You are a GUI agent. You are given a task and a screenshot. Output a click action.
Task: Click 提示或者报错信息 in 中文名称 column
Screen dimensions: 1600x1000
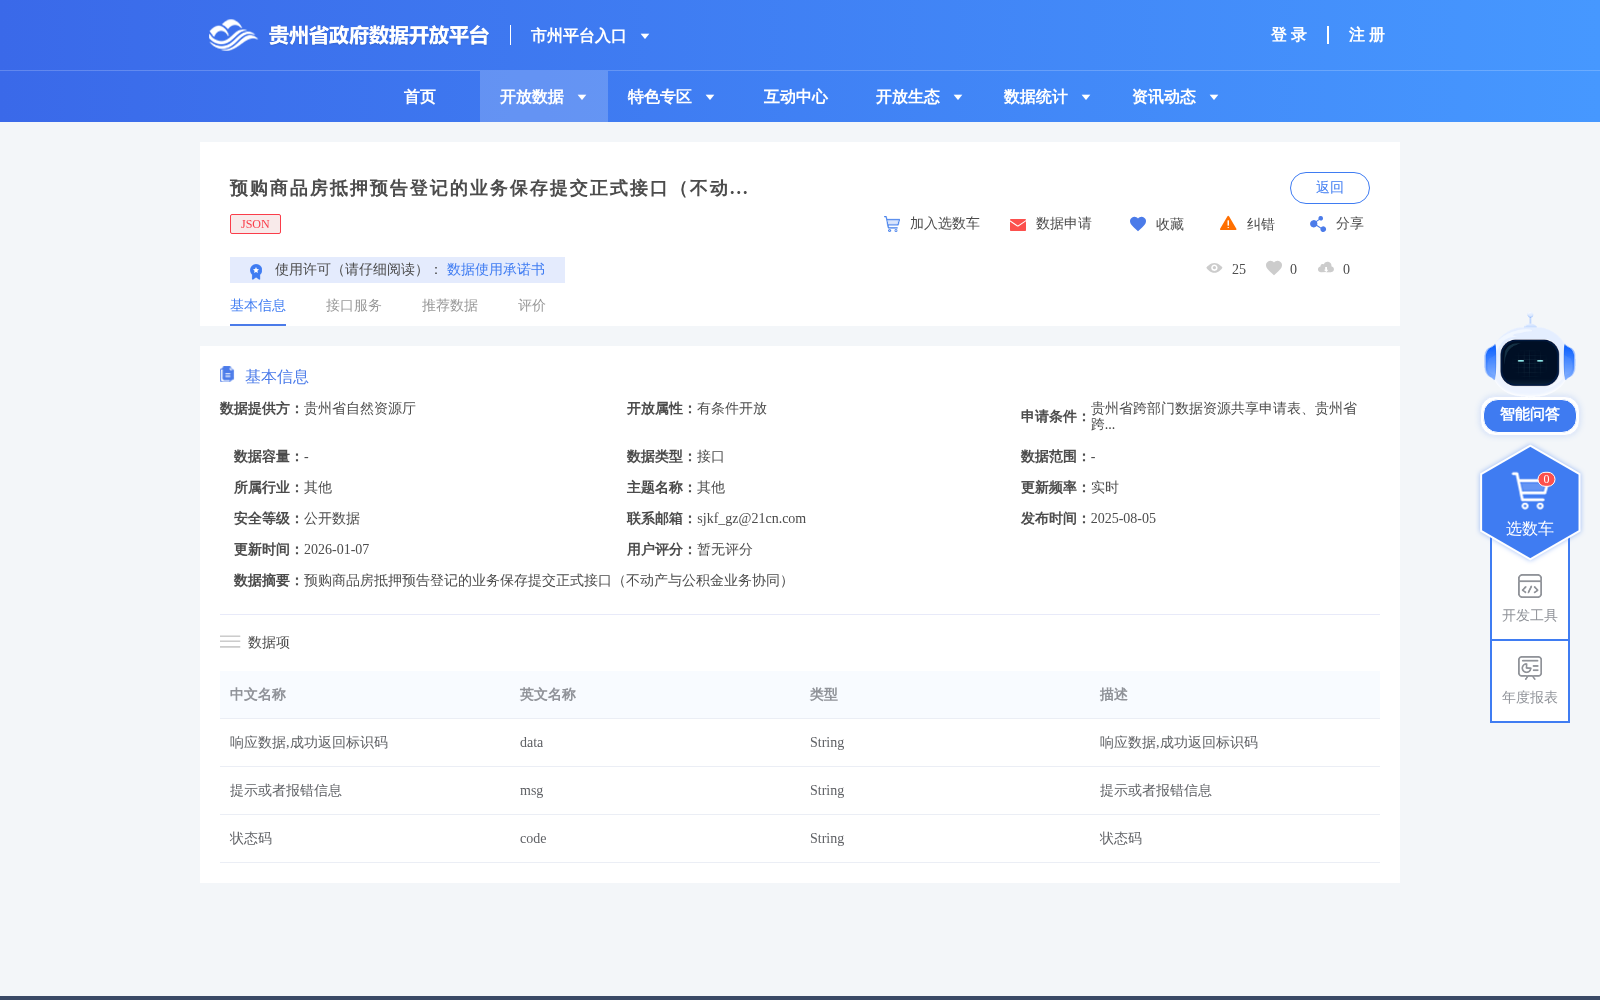pyautogui.click(x=286, y=791)
